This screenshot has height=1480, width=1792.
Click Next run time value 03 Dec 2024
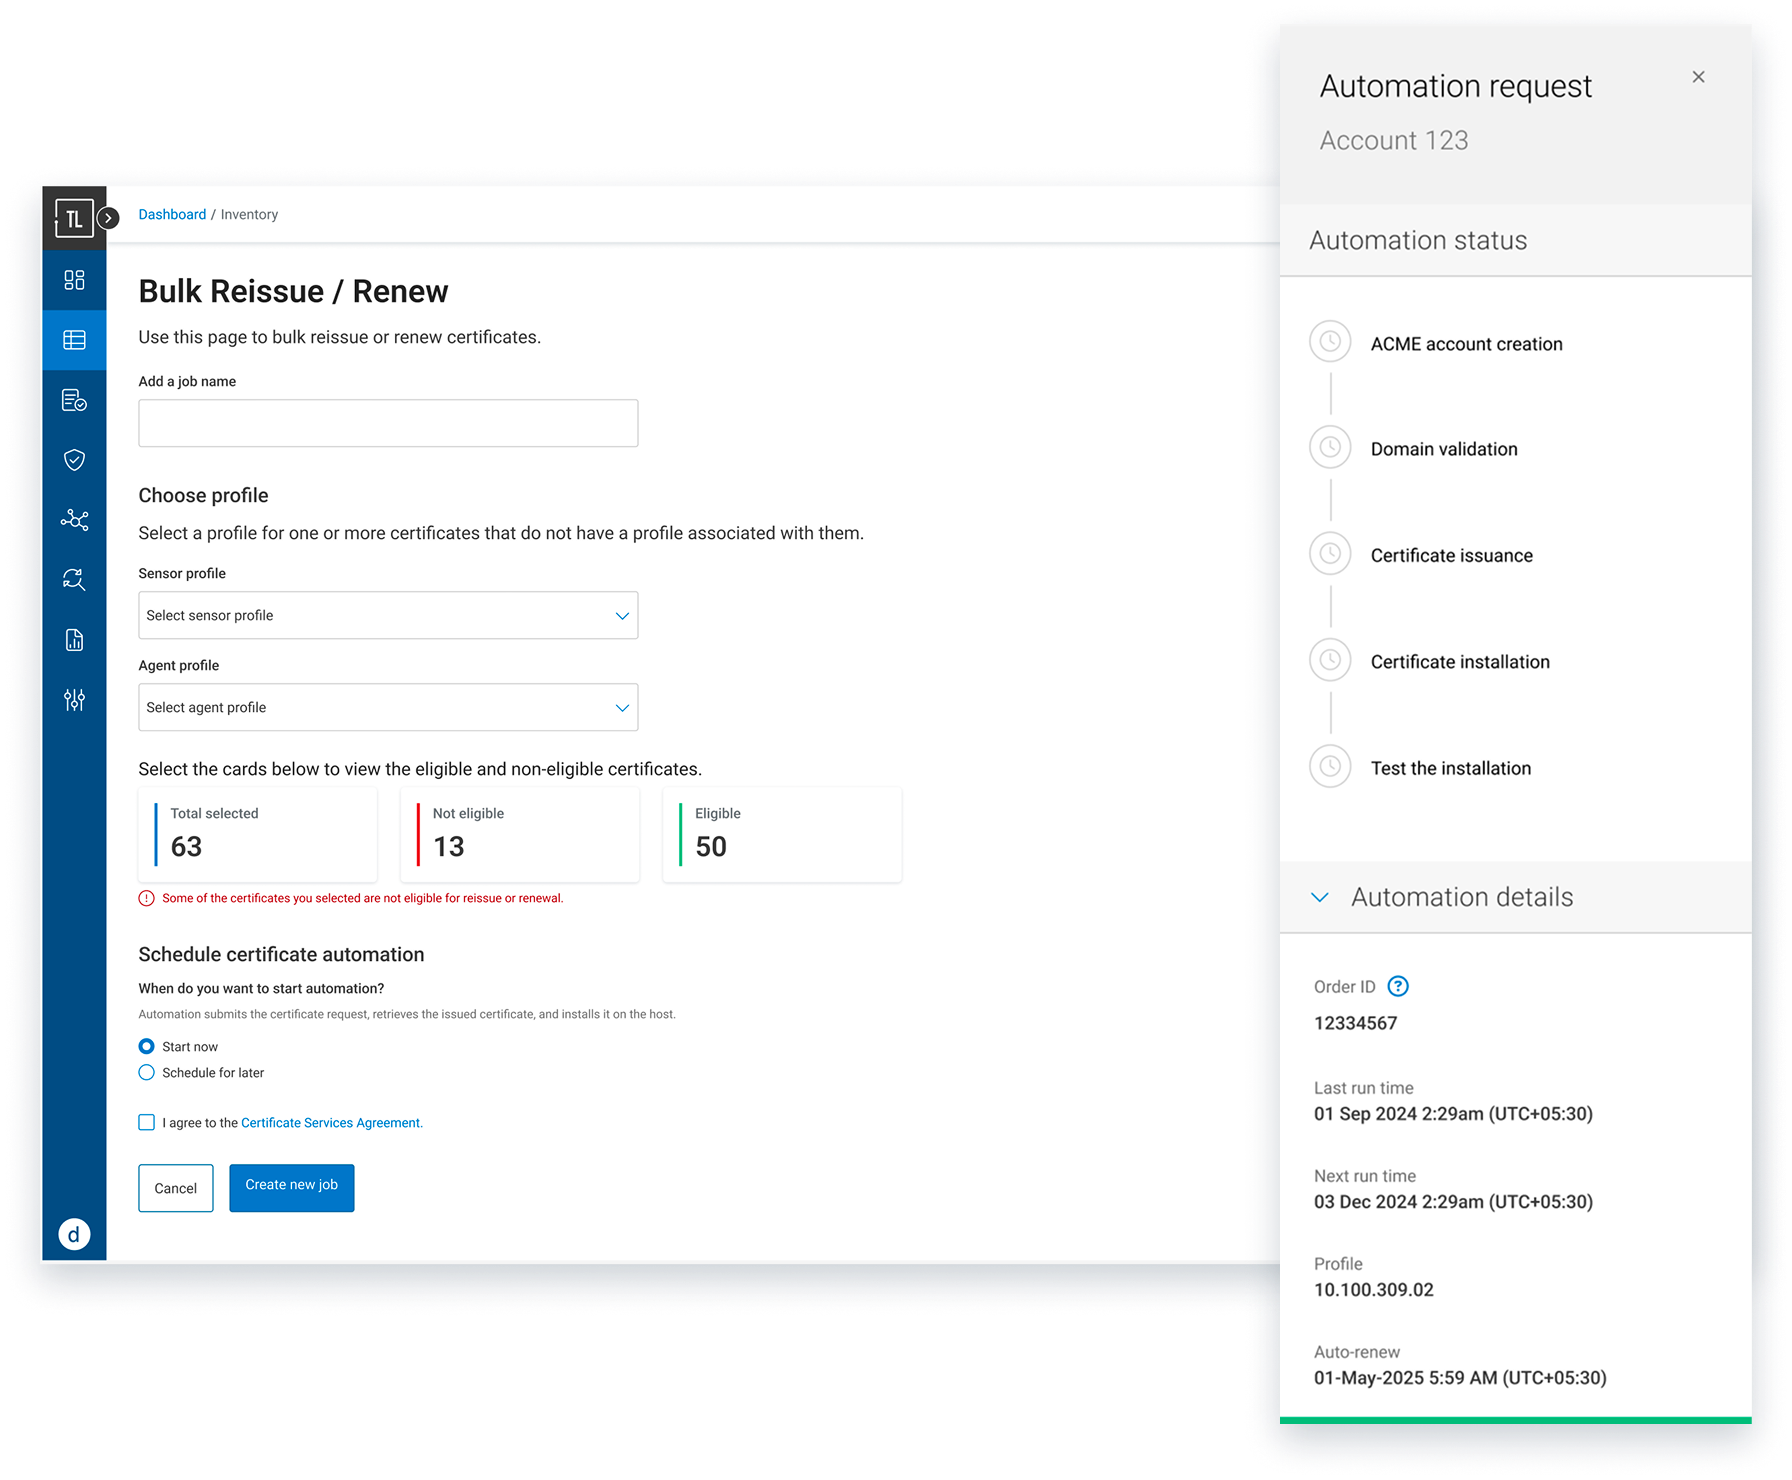[1453, 1202]
